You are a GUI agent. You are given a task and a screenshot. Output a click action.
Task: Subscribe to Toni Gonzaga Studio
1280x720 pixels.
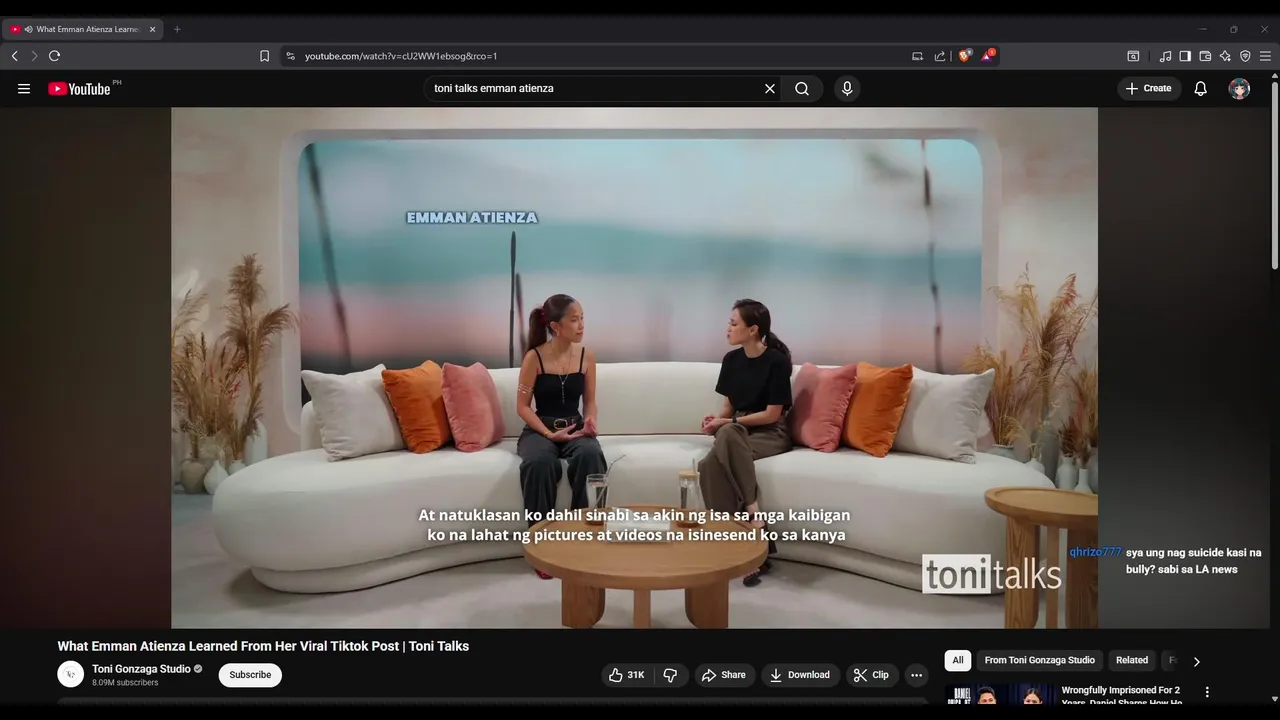[250, 675]
